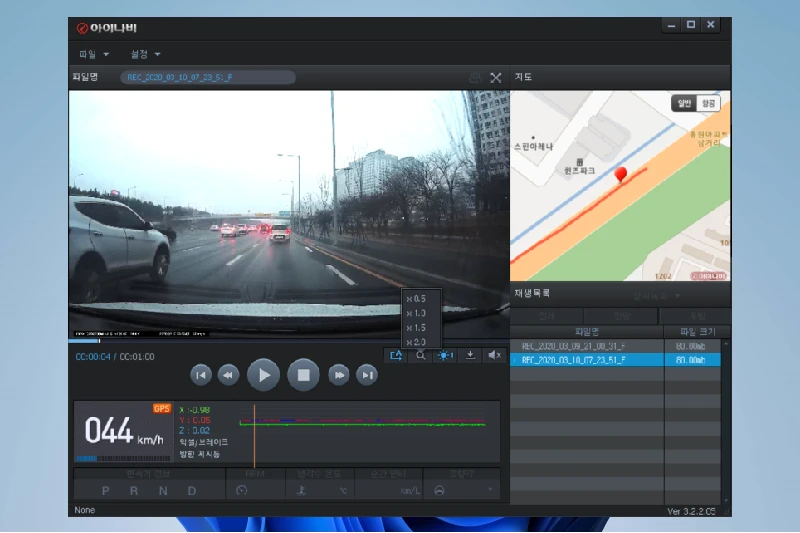The width and height of the screenshot is (800, 533).
Task: Skip to the previous file
Action: 201,375
